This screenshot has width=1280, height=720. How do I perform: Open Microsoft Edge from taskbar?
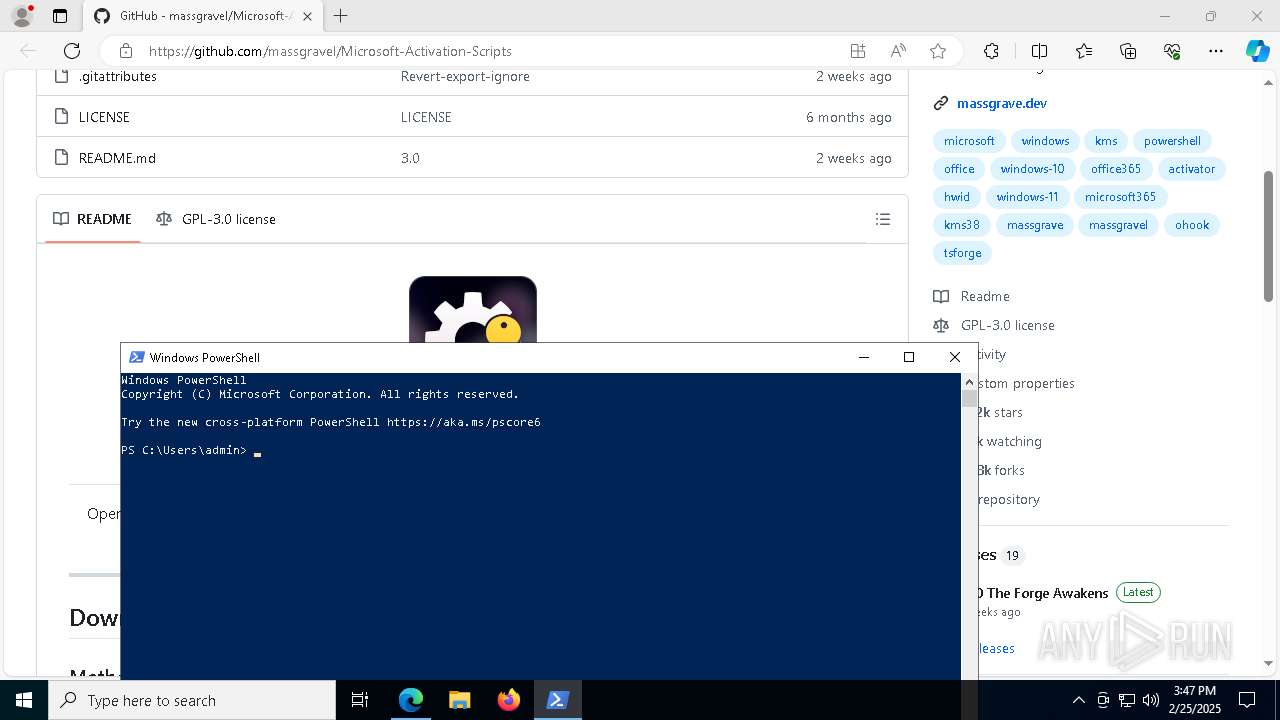click(x=410, y=700)
